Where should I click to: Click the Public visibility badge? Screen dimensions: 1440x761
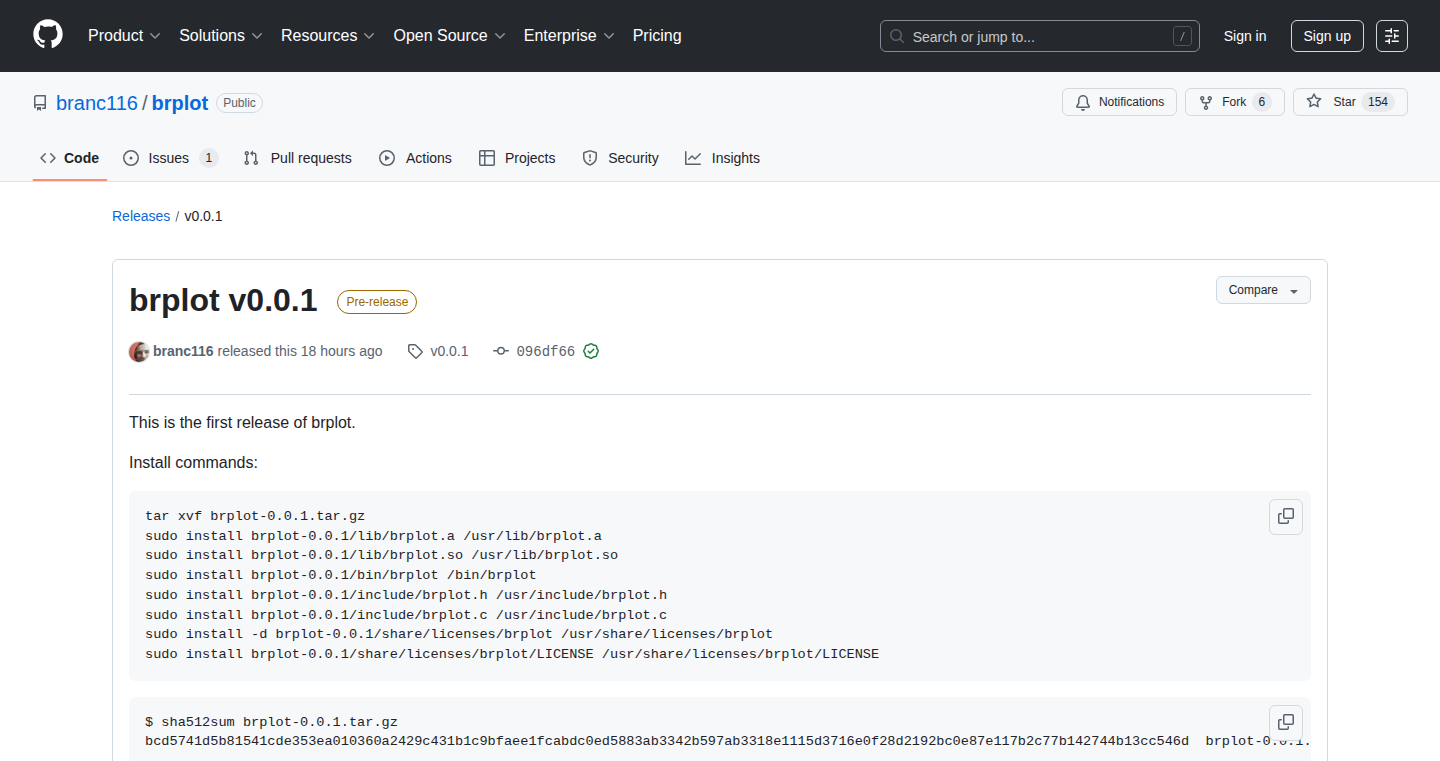point(239,103)
